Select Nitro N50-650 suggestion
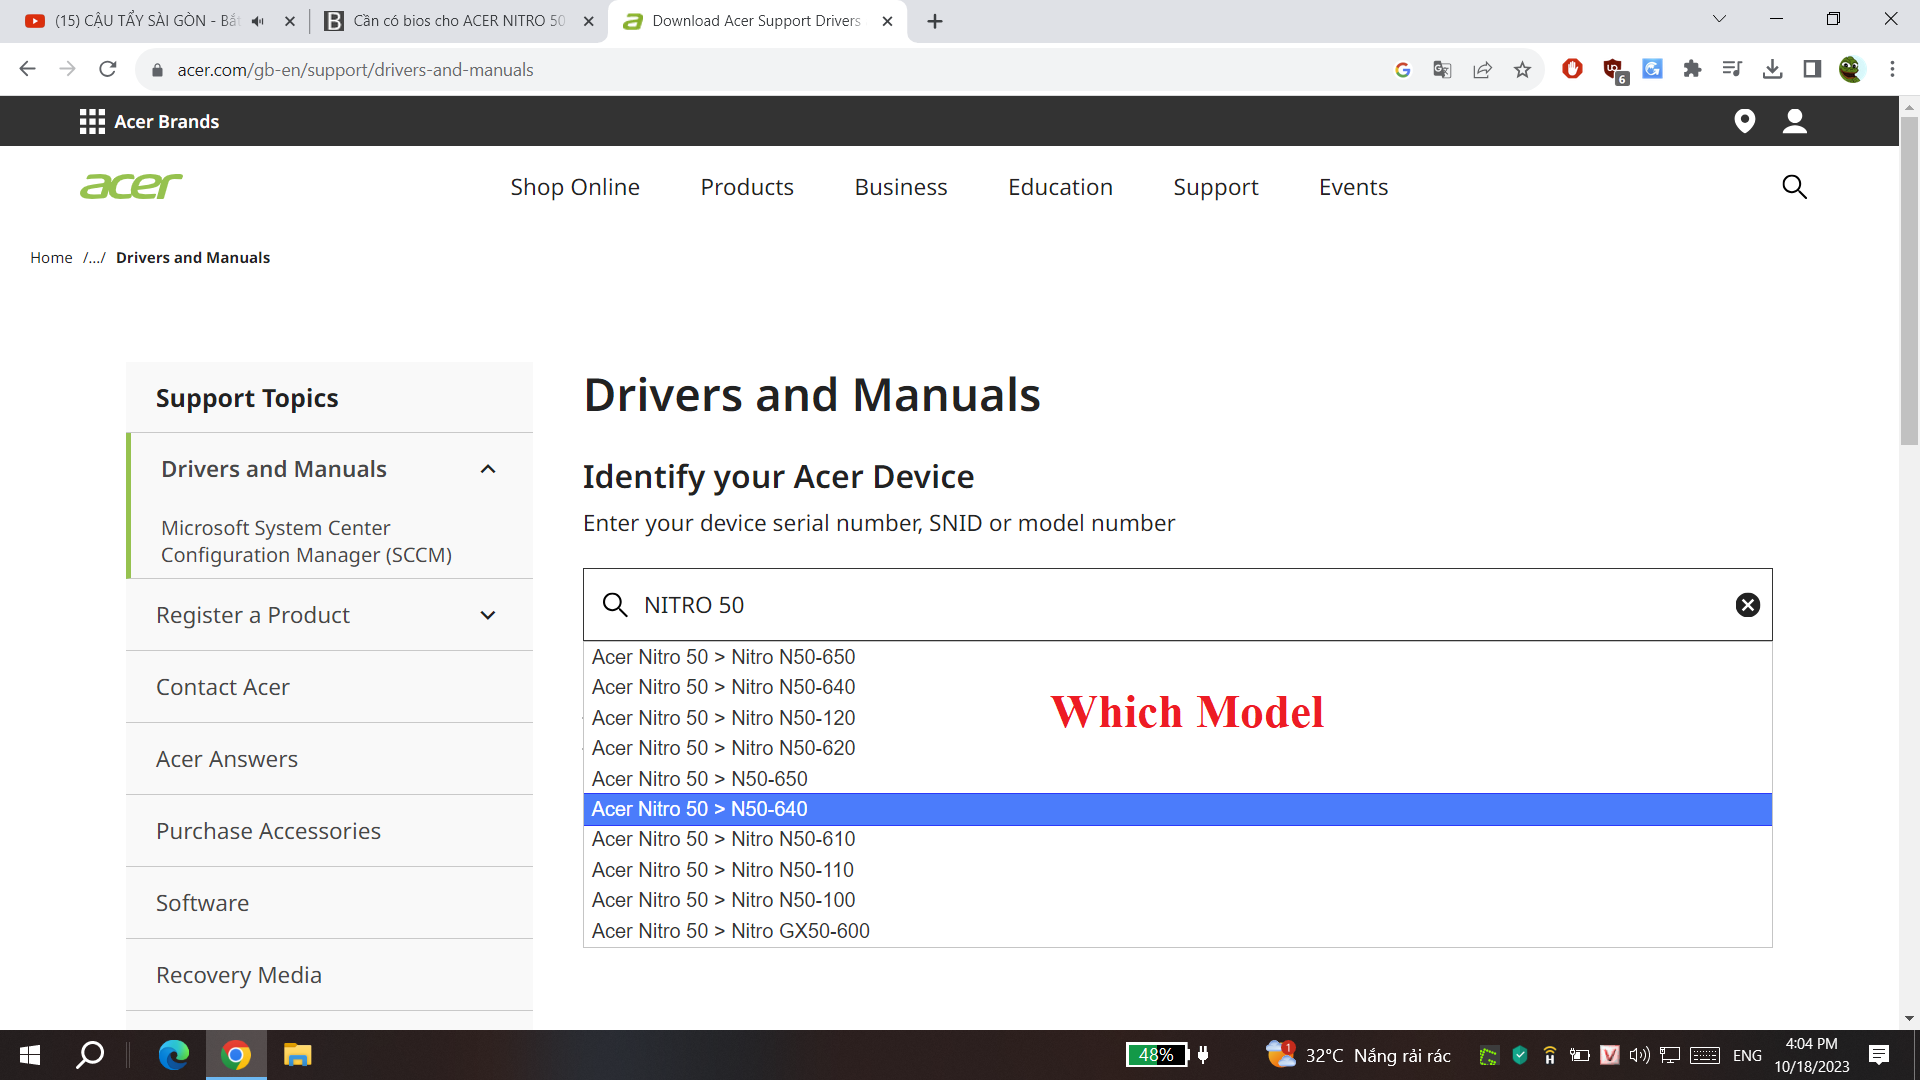Screen dimensions: 1920x1080 [x=1177, y=657]
